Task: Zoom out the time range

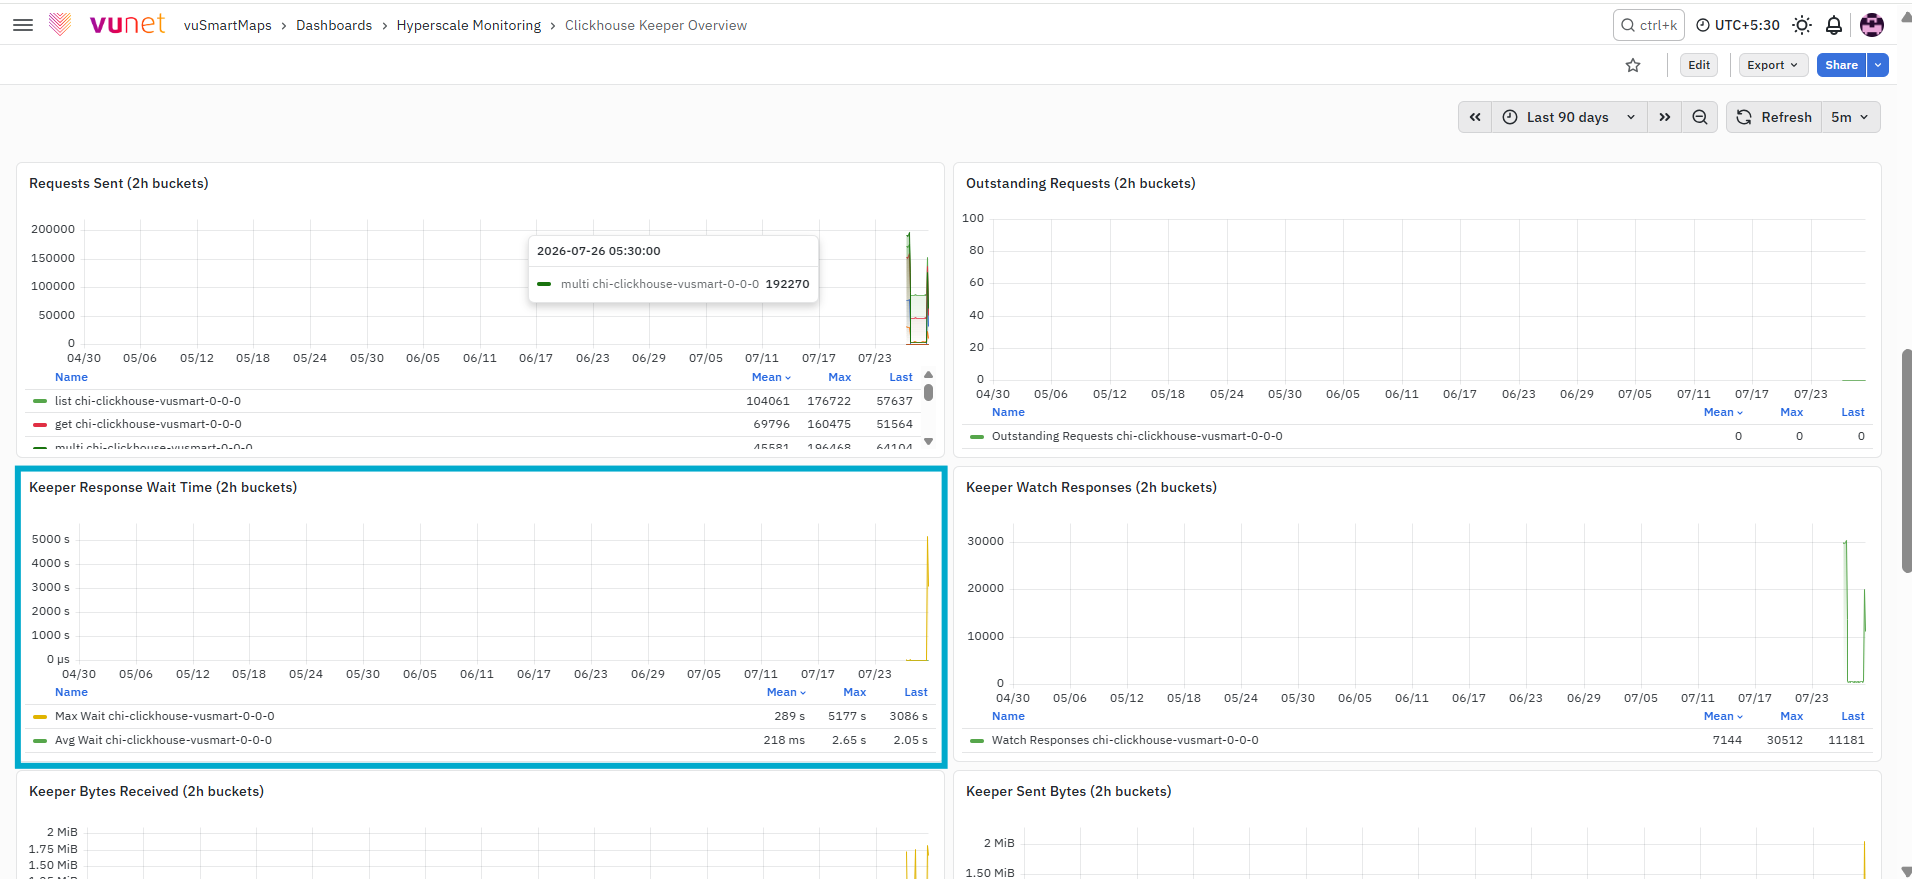Action: coord(1700,117)
